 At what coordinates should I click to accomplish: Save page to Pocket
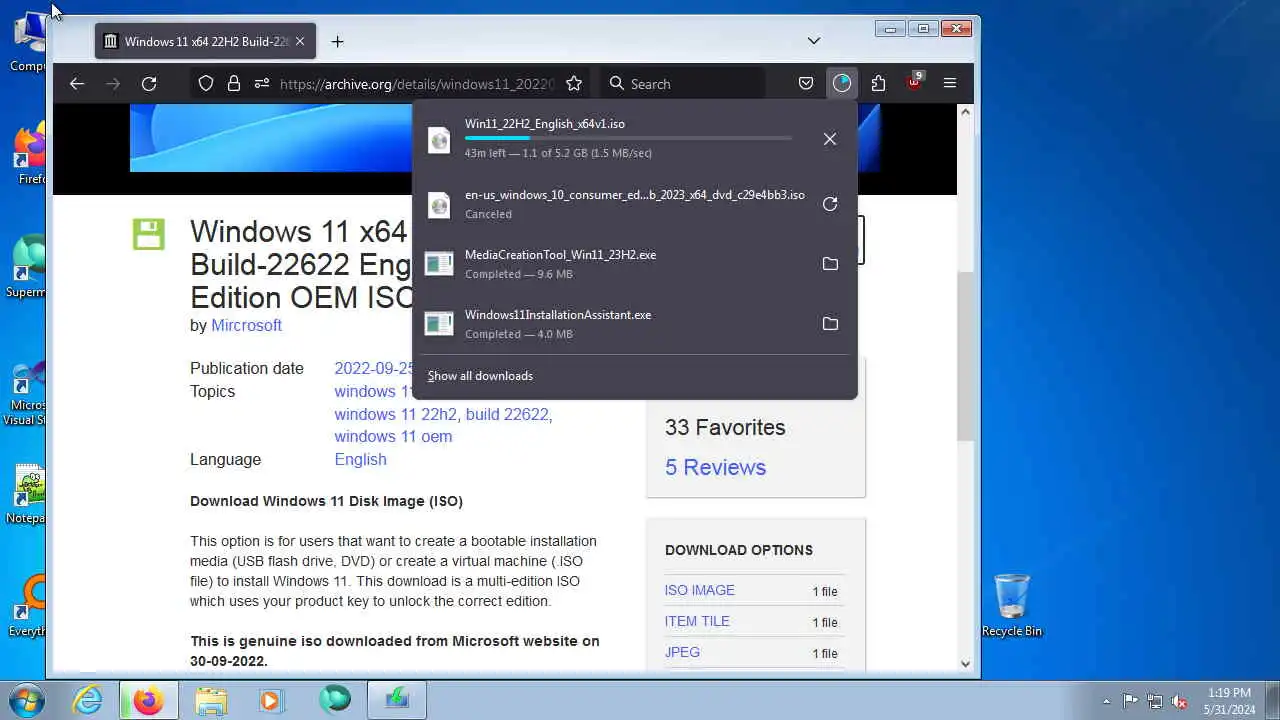[x=806, y=84]
